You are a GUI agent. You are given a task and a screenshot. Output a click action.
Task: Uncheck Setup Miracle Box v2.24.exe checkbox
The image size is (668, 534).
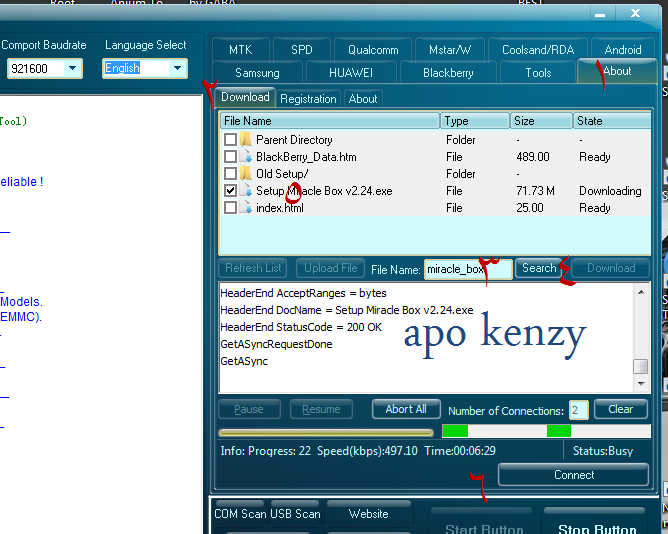coord(230,191)
